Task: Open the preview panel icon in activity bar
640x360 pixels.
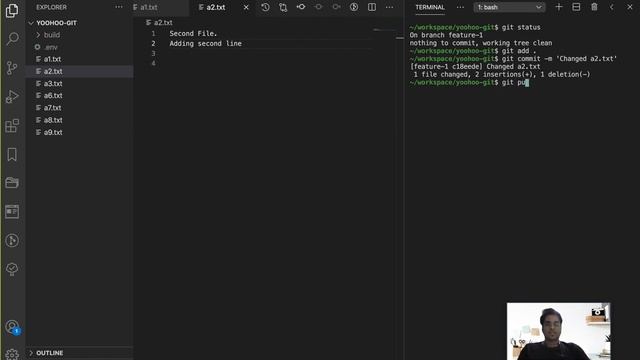Action: [12, 211]
